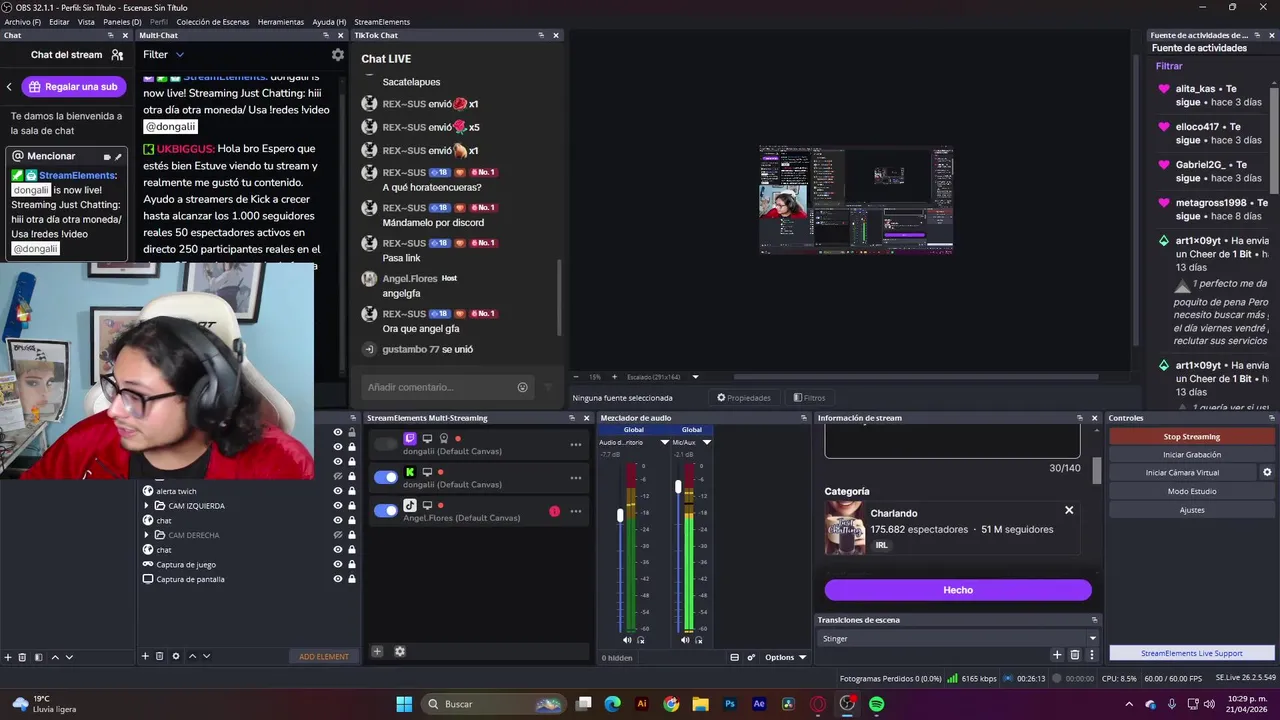
Task: Open the StreamElements menu
Action: point(382,21)
